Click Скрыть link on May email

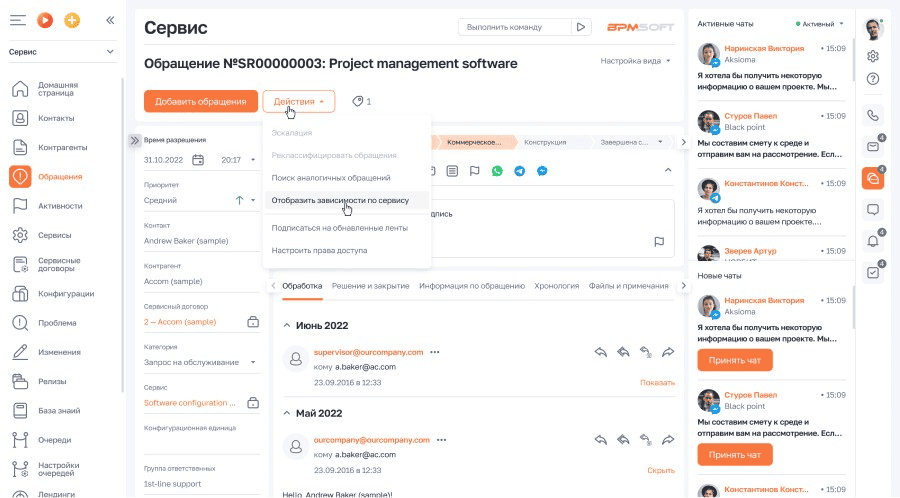pos(661,470)
